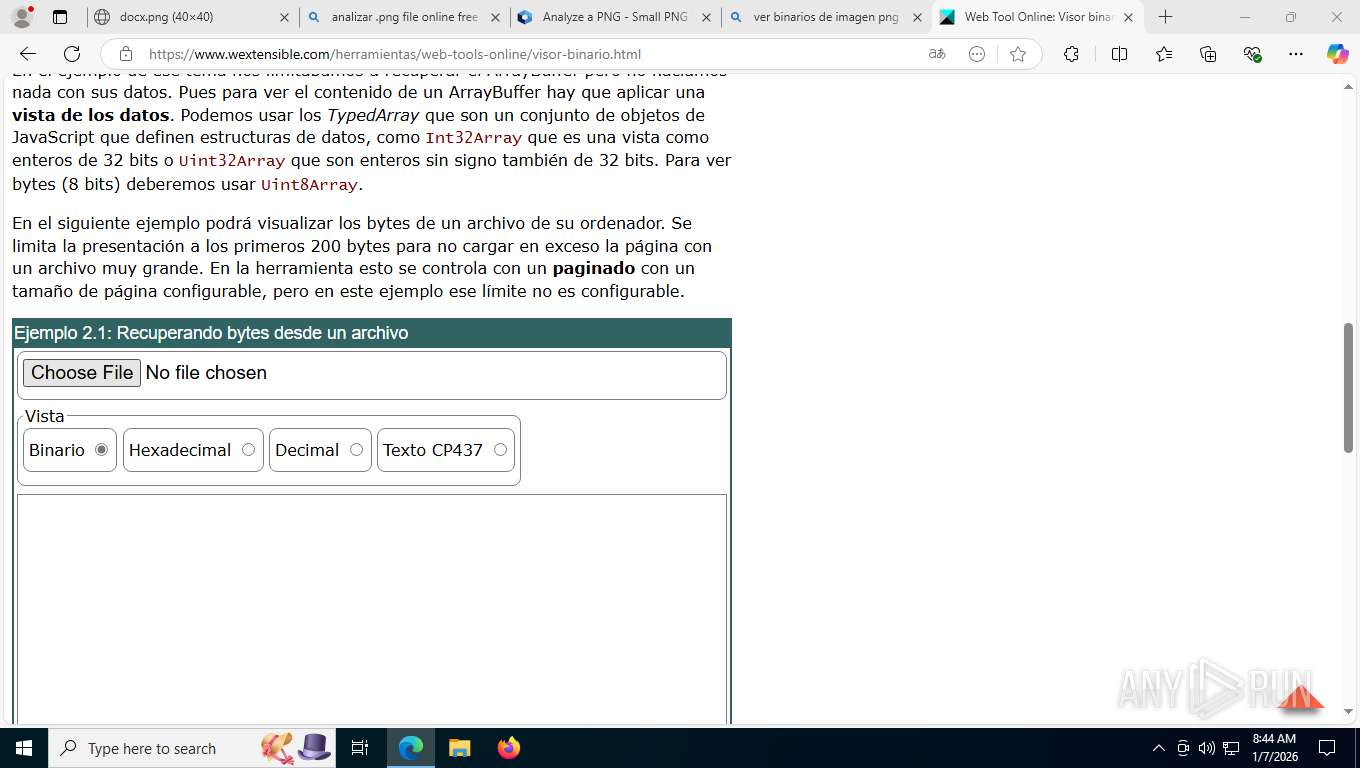
Task: Open the Windows Start menu
Action: (23, 748)
